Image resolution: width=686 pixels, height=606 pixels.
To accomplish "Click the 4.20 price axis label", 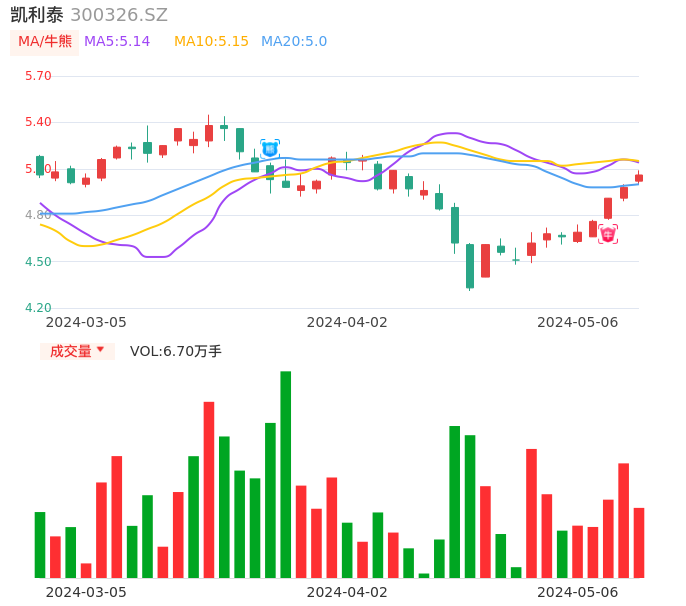I will click(38, 308).
